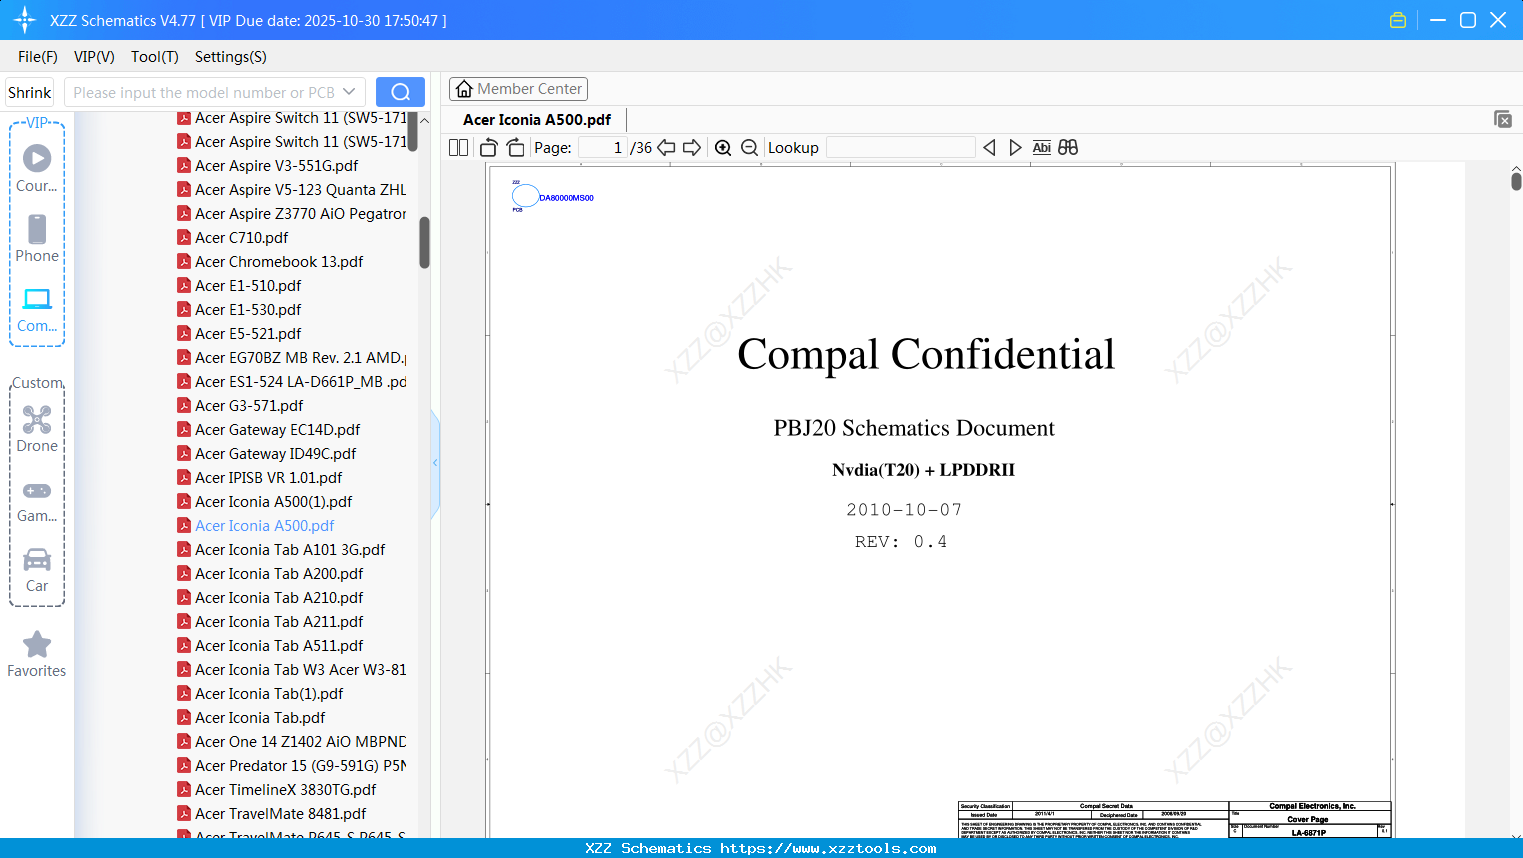This screenshot has width=1523, height=858.
Task: Open Acer Iconia Tab A211.pdf
Action: (x=279, y=621)
